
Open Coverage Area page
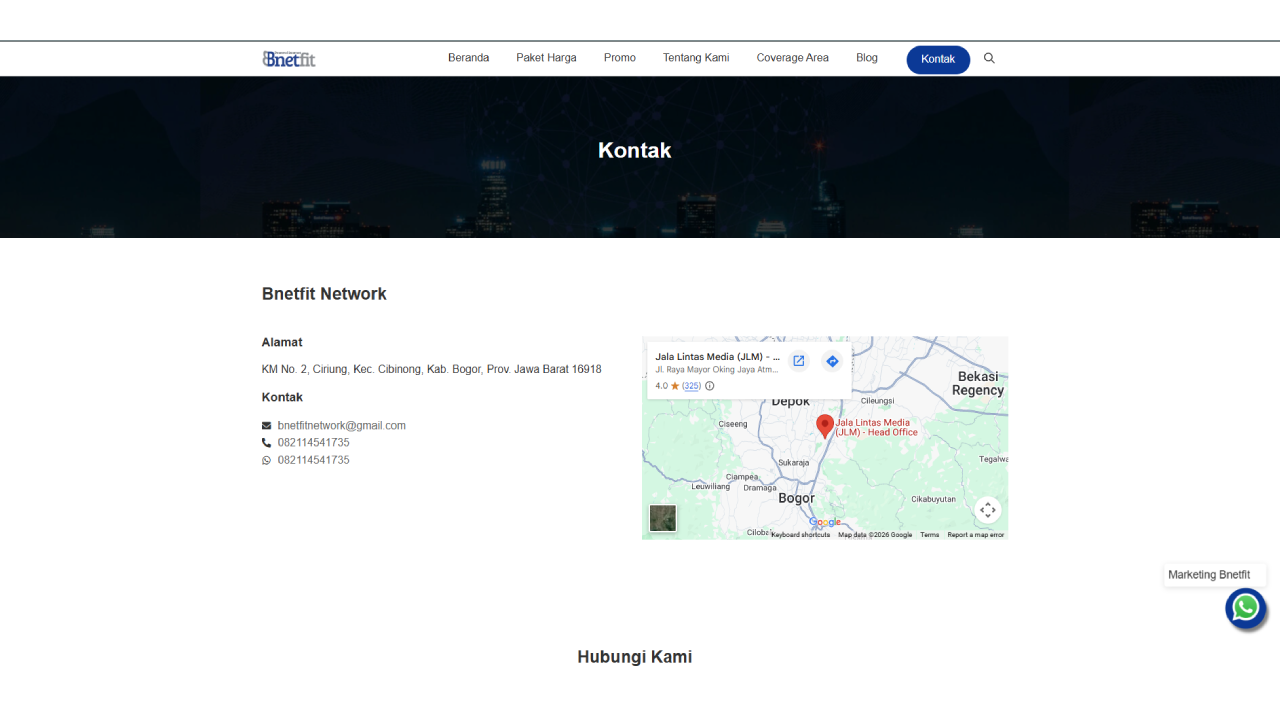coord(793,58)
